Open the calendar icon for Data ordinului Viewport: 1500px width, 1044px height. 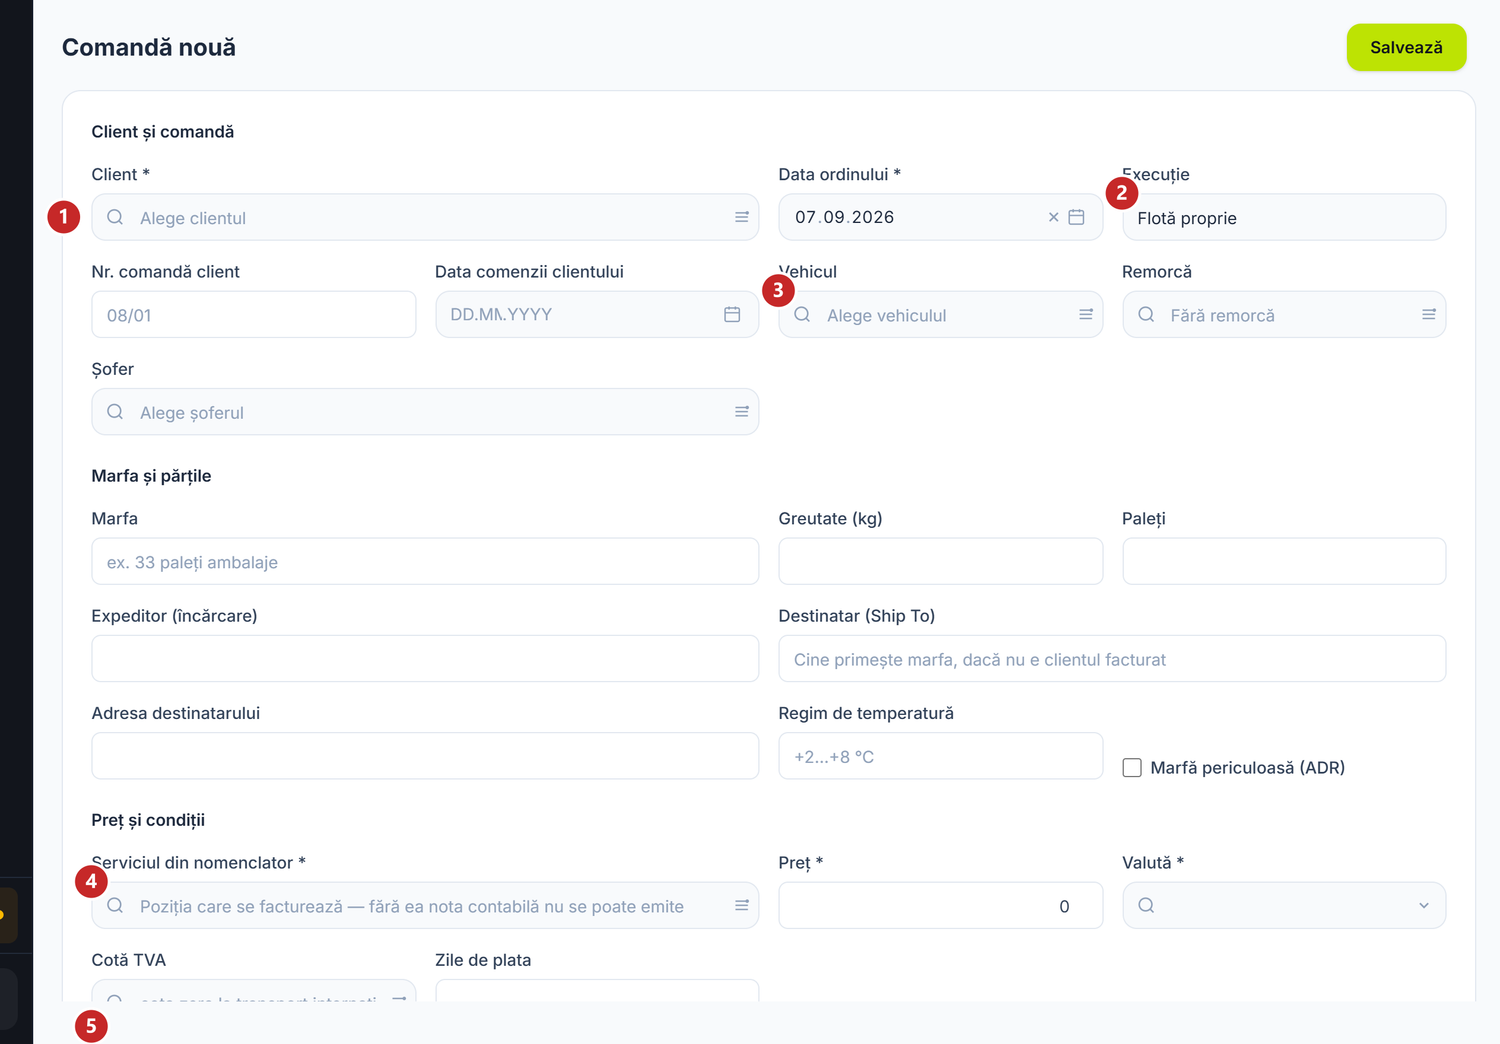coord(1076,217)
